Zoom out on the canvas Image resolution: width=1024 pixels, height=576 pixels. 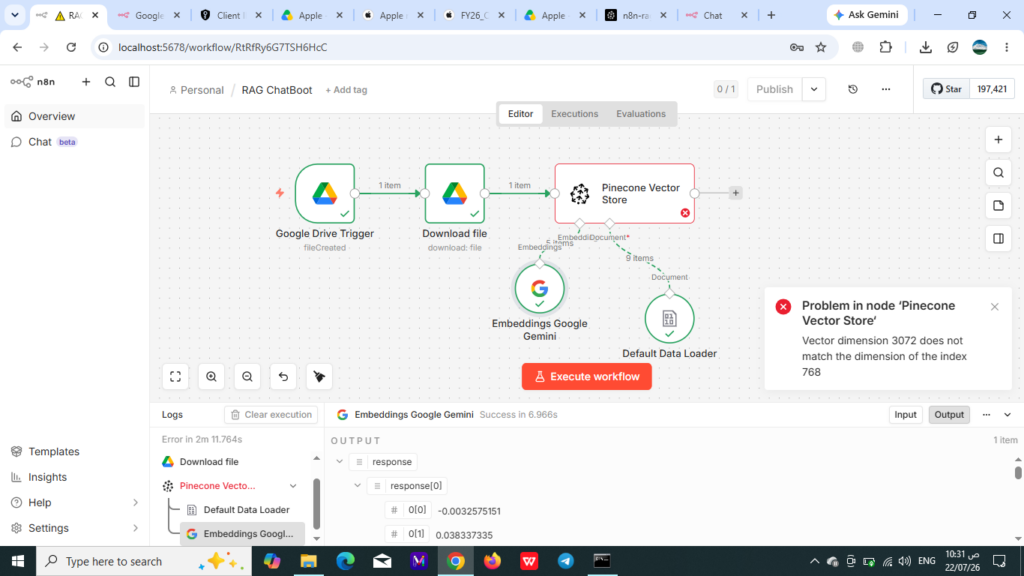coord(247,377)
